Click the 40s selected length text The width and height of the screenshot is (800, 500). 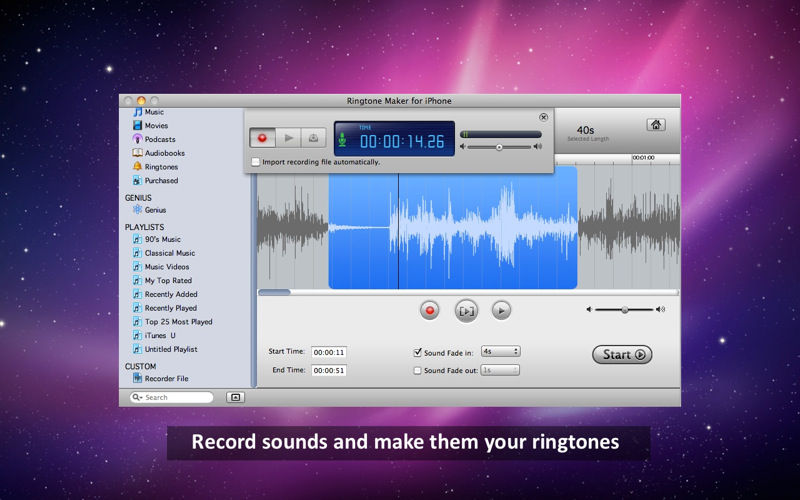pyautogui.click(x=585, y=130)
